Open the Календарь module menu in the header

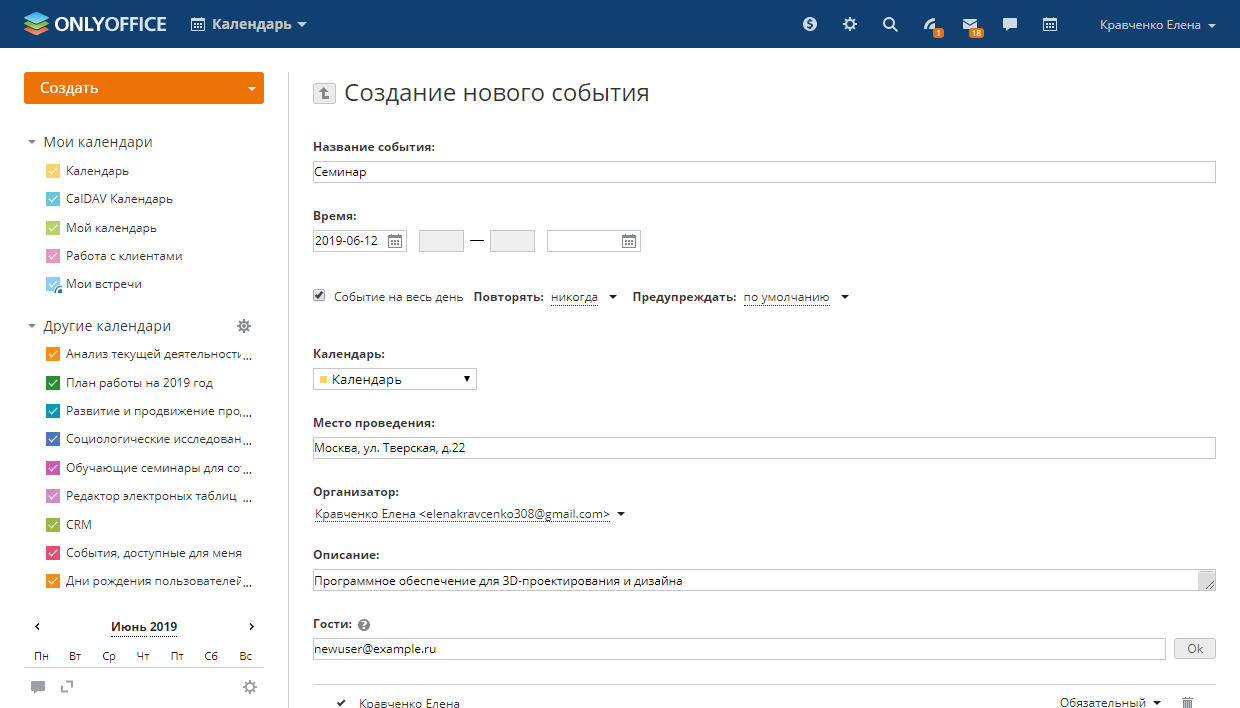[249, 24]
